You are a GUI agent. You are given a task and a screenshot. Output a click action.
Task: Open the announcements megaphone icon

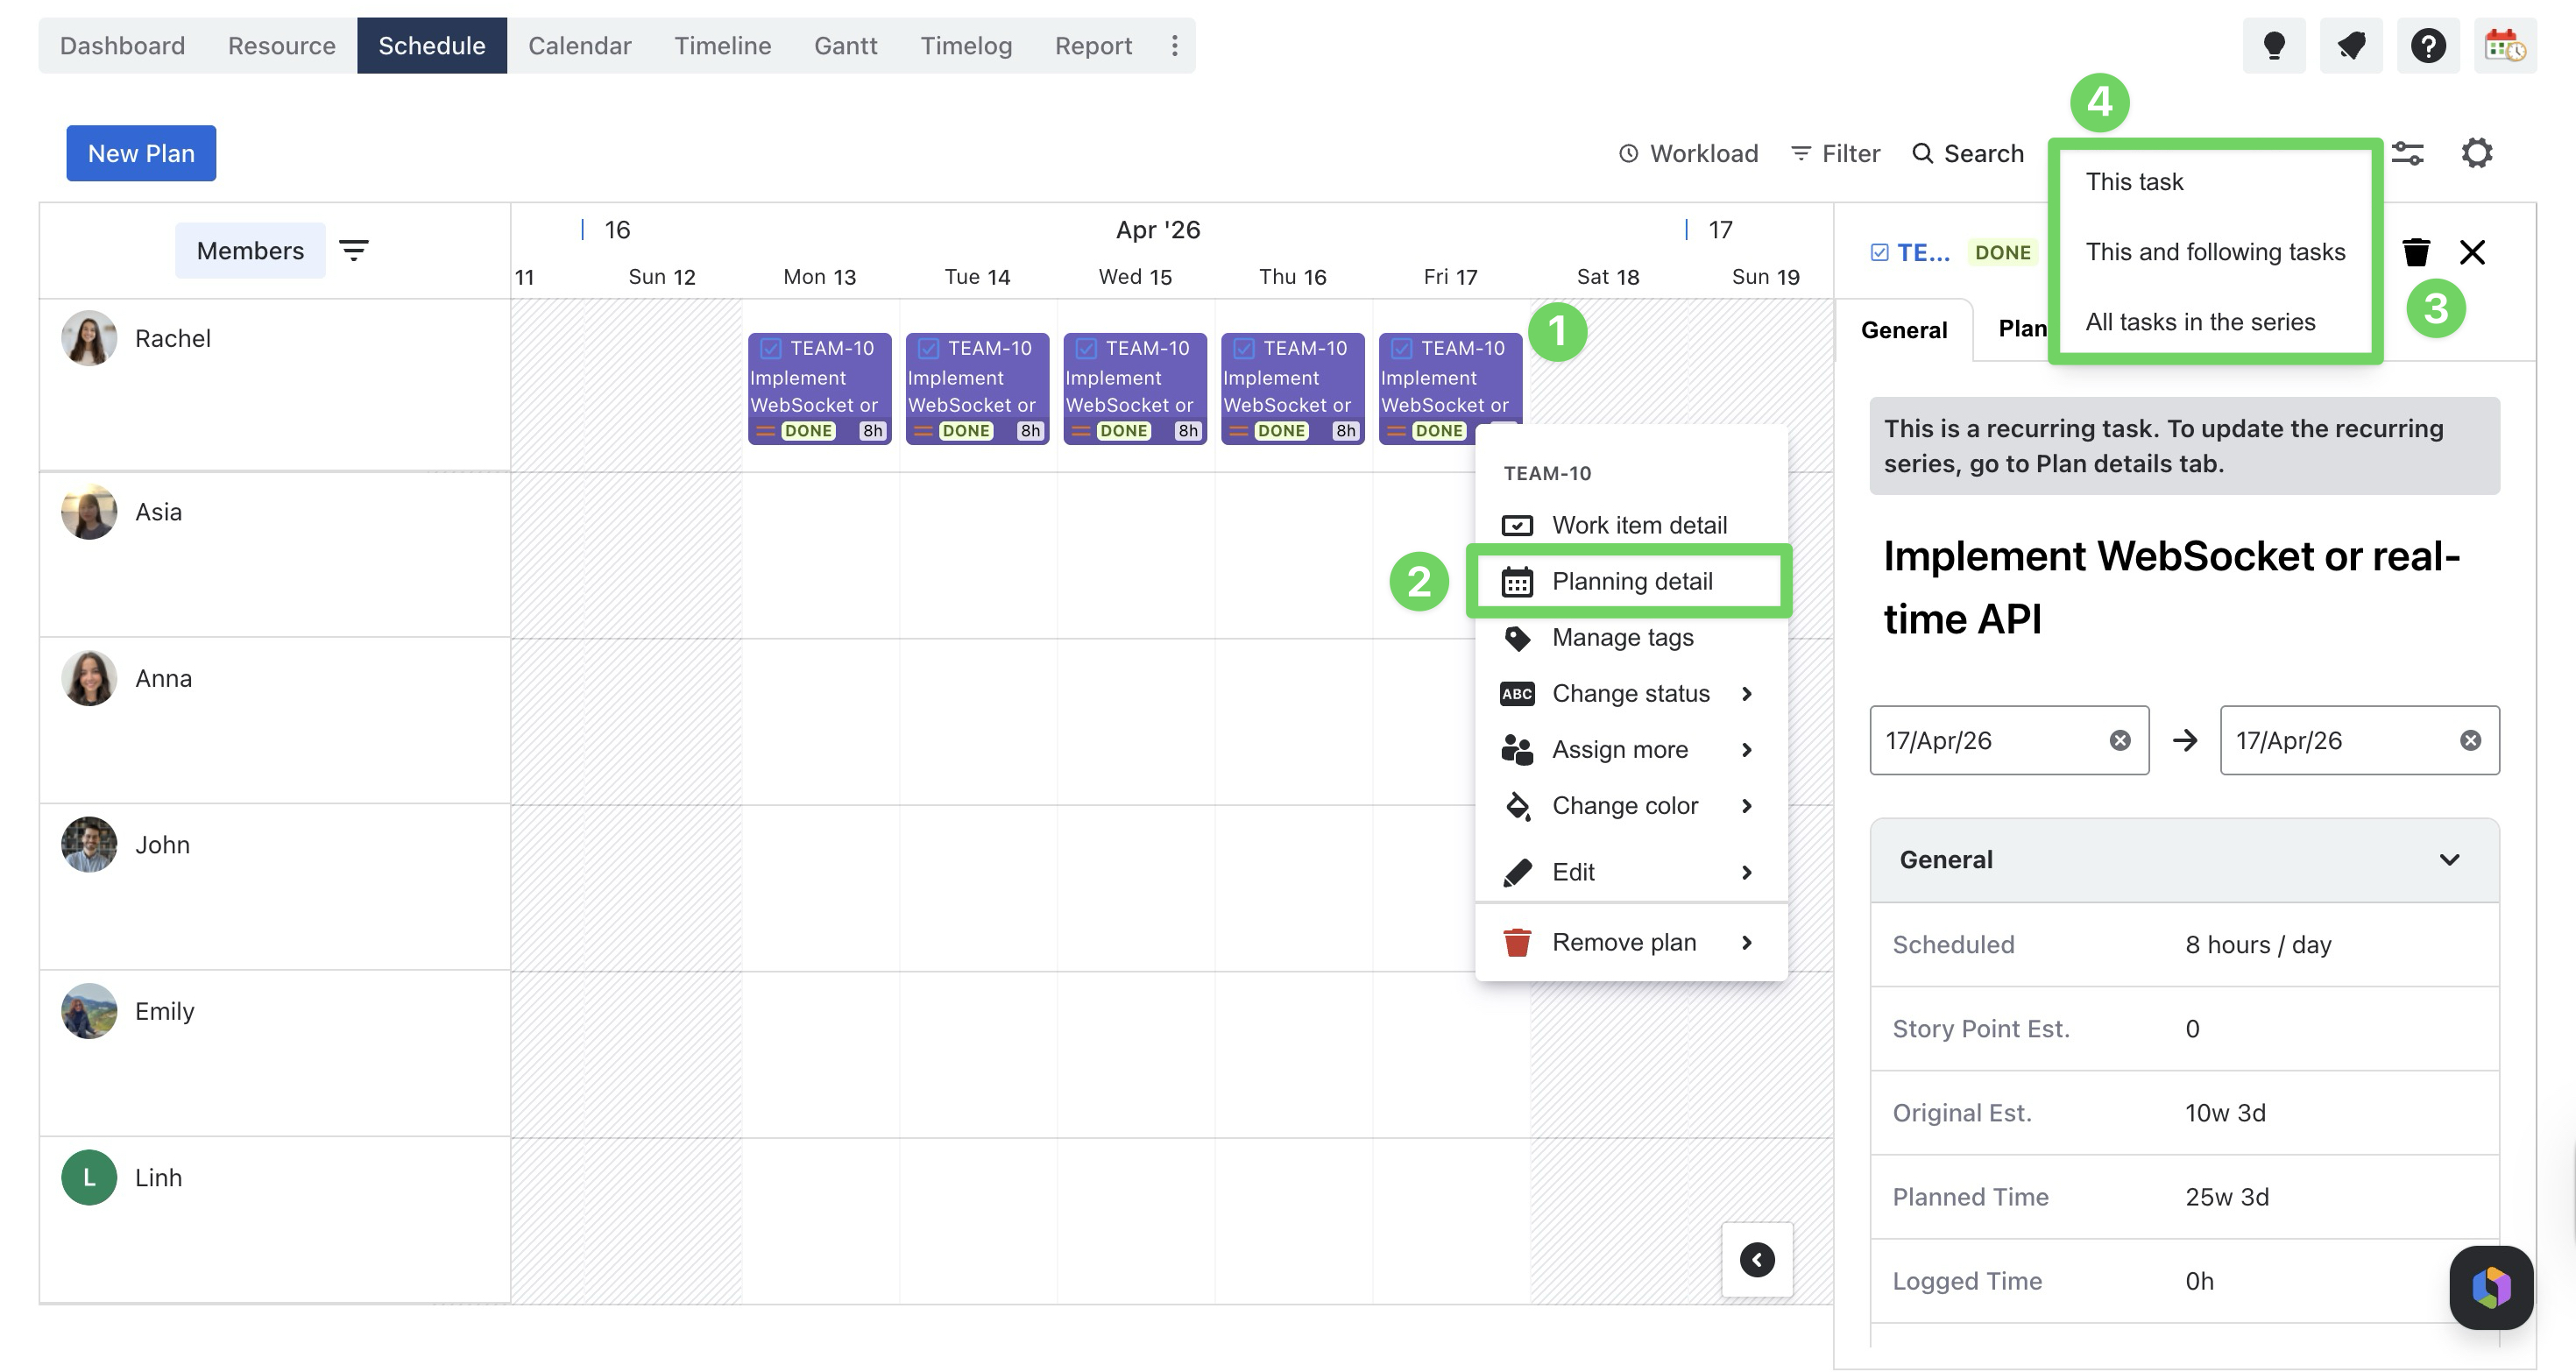(x=2351, y=45)
